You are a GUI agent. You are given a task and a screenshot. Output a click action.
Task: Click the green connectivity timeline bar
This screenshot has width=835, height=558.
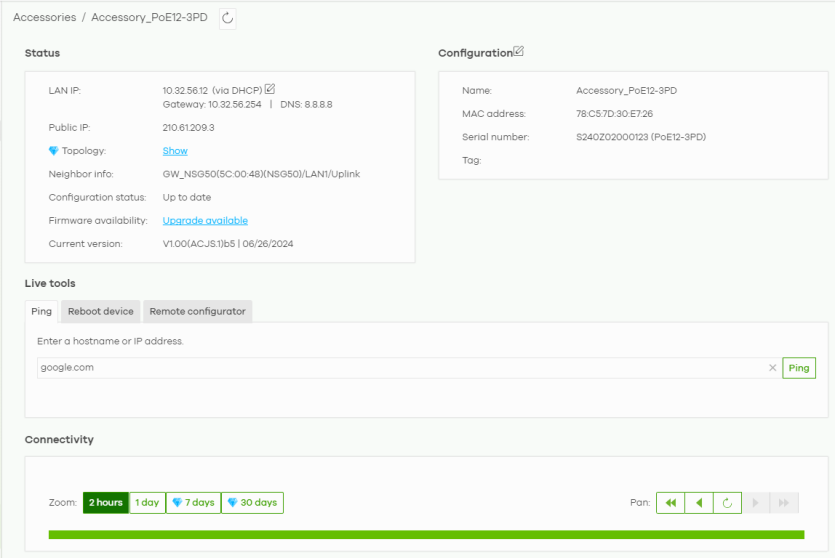(x=426, y=535)
